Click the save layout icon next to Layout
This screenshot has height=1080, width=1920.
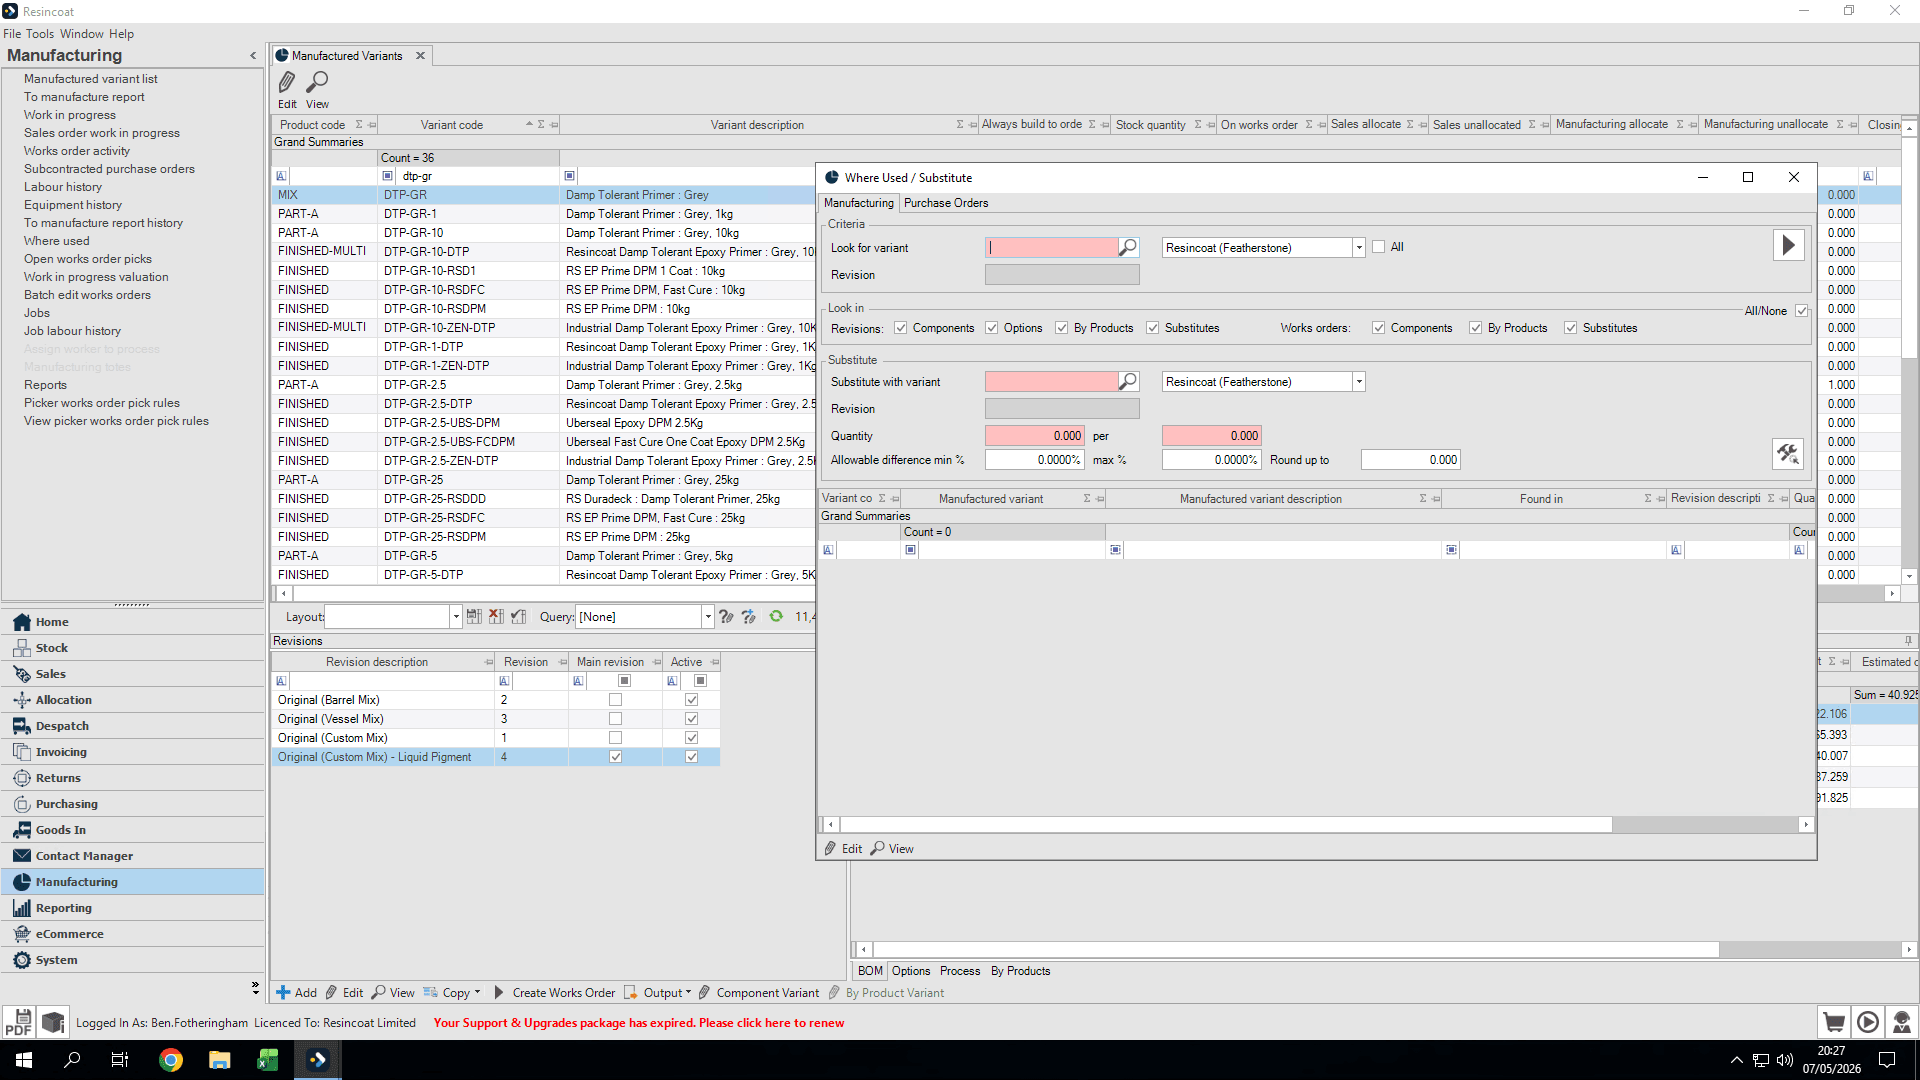tap(474, 617)
